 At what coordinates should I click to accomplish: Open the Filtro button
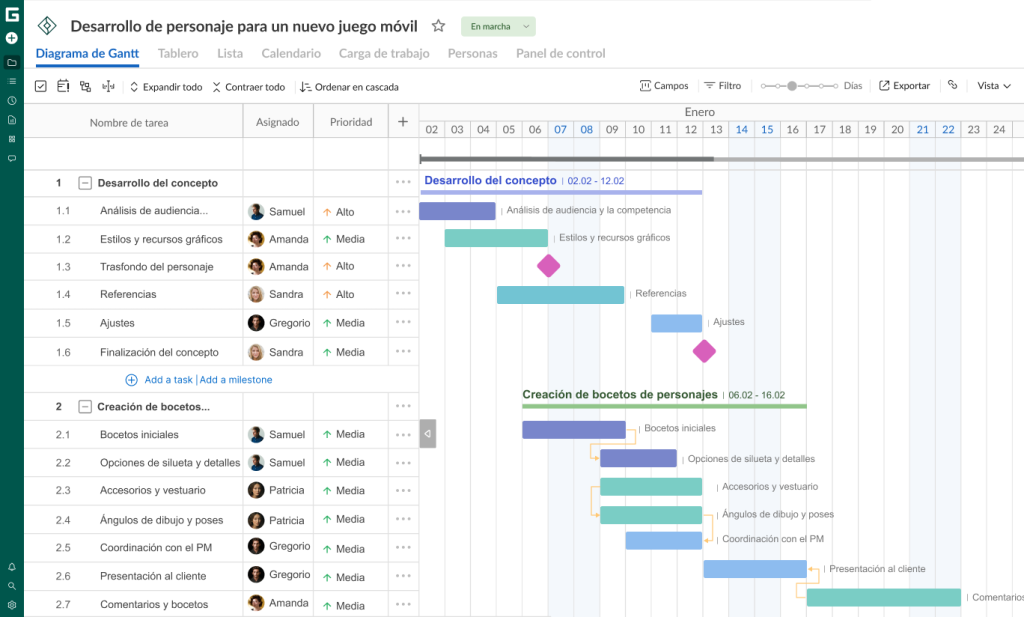click(x=722, y=86)
